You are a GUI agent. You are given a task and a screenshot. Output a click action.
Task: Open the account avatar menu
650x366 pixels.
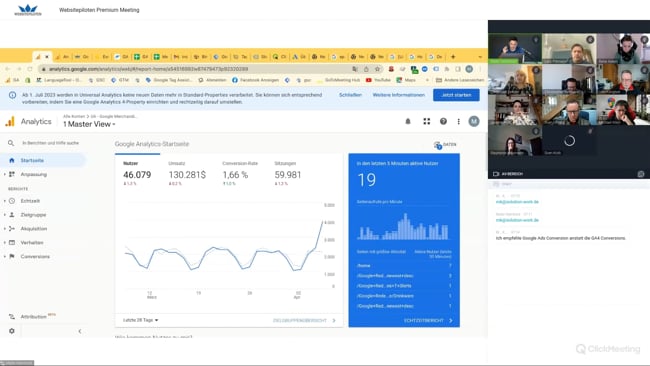[x=474, y=121]
